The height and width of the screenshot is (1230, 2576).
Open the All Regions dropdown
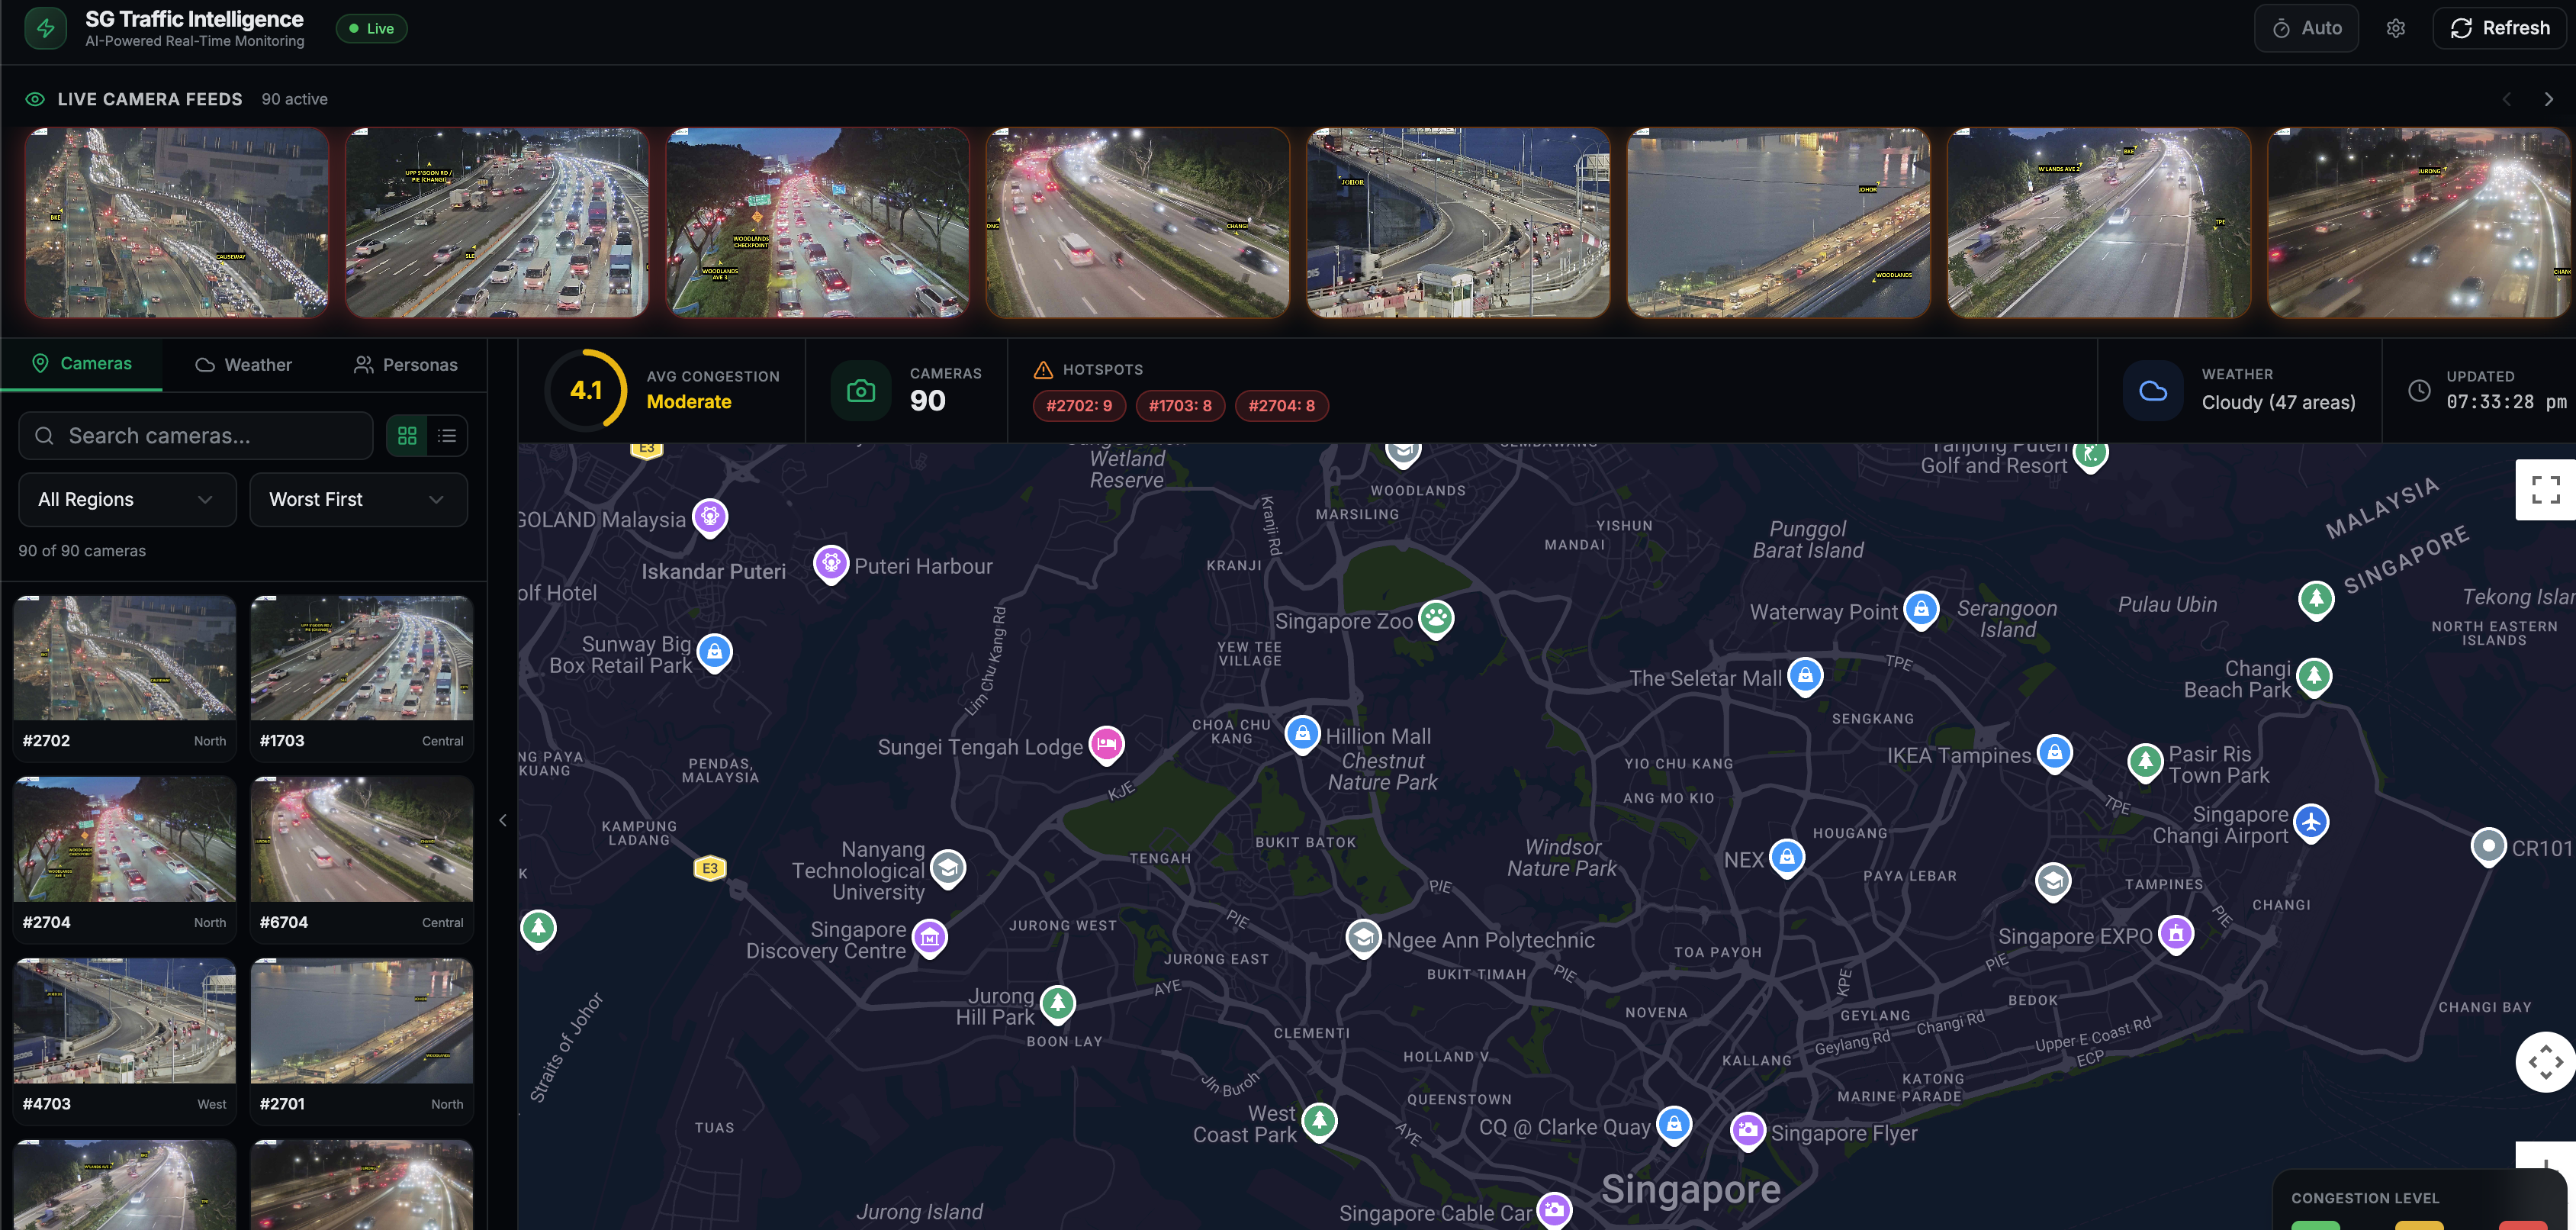coord(127,499)
